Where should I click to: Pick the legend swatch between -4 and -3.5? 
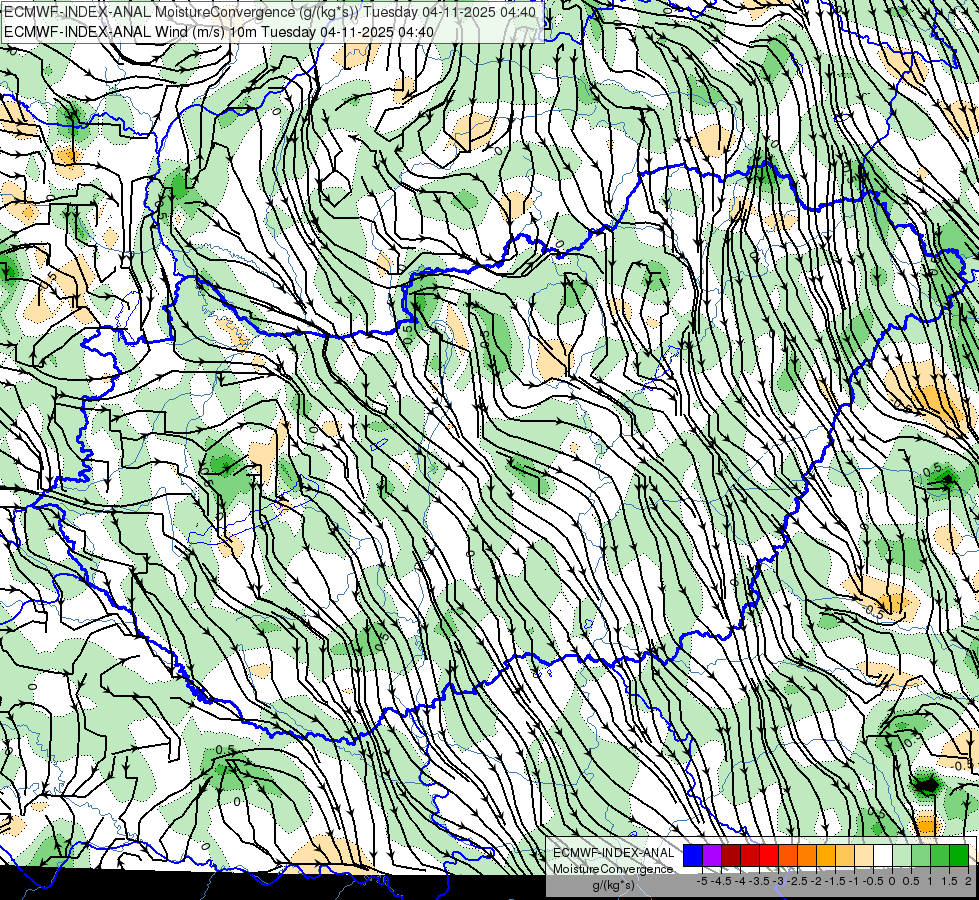click(x=750, y=855)
